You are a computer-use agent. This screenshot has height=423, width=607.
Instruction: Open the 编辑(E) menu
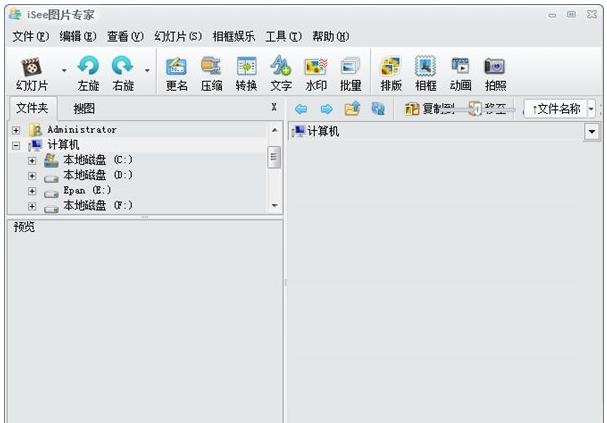coord(78,36)
